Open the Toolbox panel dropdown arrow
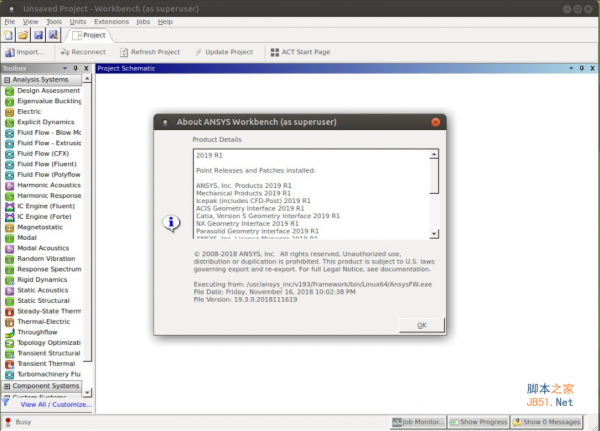Viewport: 600px width, 431px height. (x=65, y=68)
